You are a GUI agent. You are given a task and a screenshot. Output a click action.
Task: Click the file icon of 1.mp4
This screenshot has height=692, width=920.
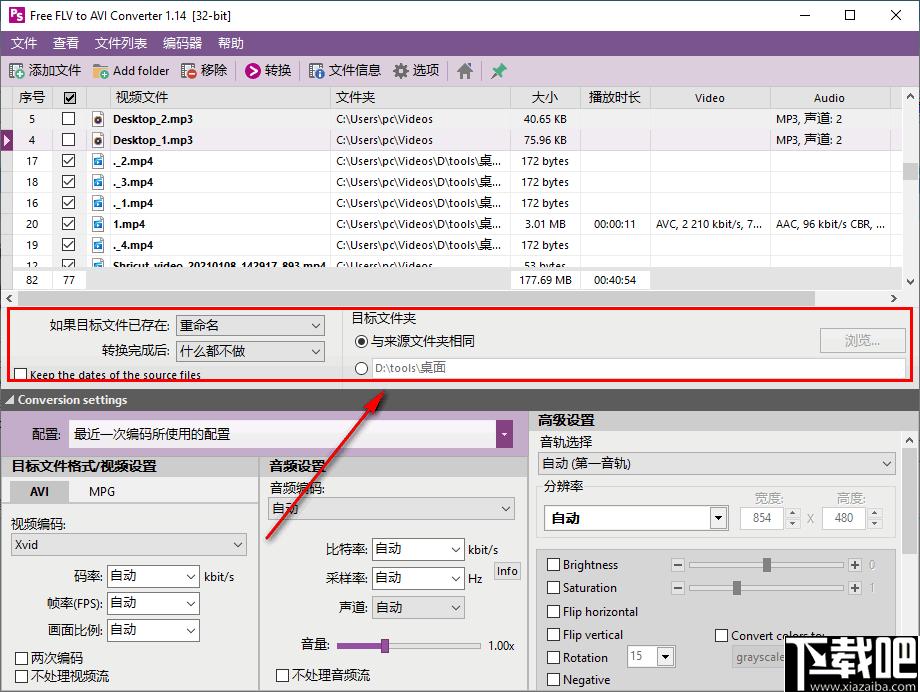[x=98, y=224]
